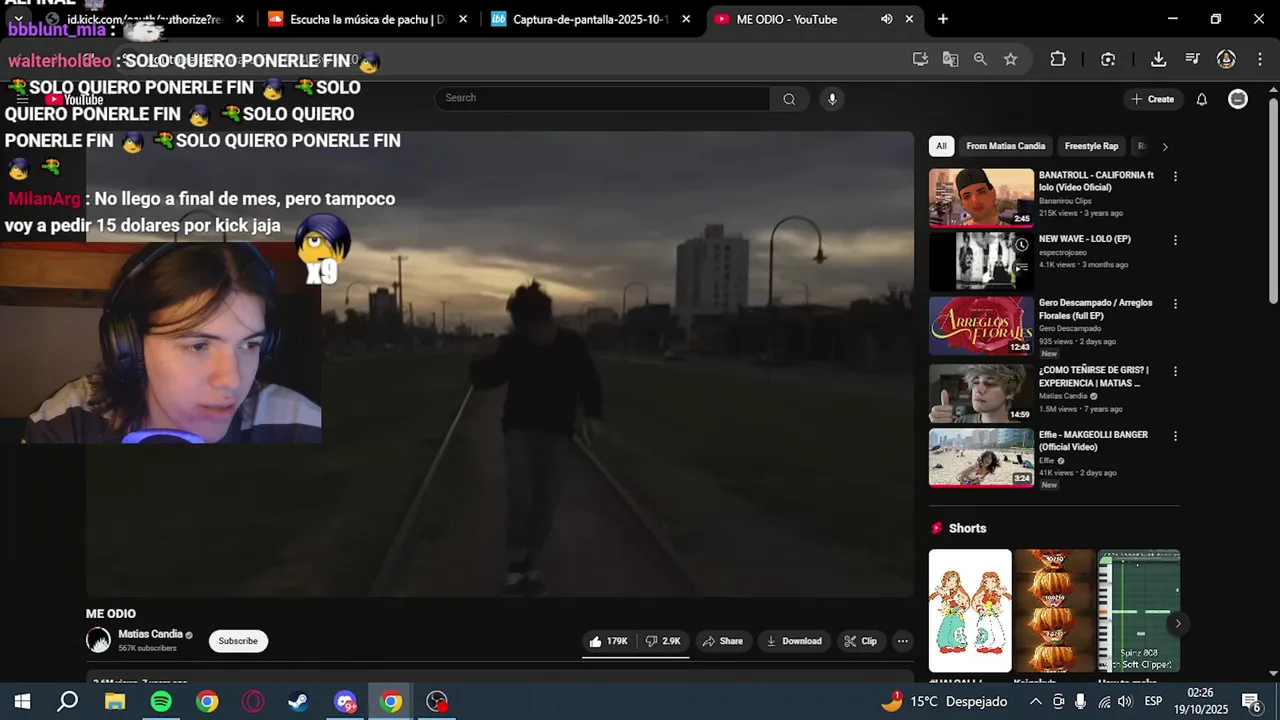1280x720 pixels.
Task: Close the ME ODIO - YouTube tab
Action: click(x=909, y=19)
